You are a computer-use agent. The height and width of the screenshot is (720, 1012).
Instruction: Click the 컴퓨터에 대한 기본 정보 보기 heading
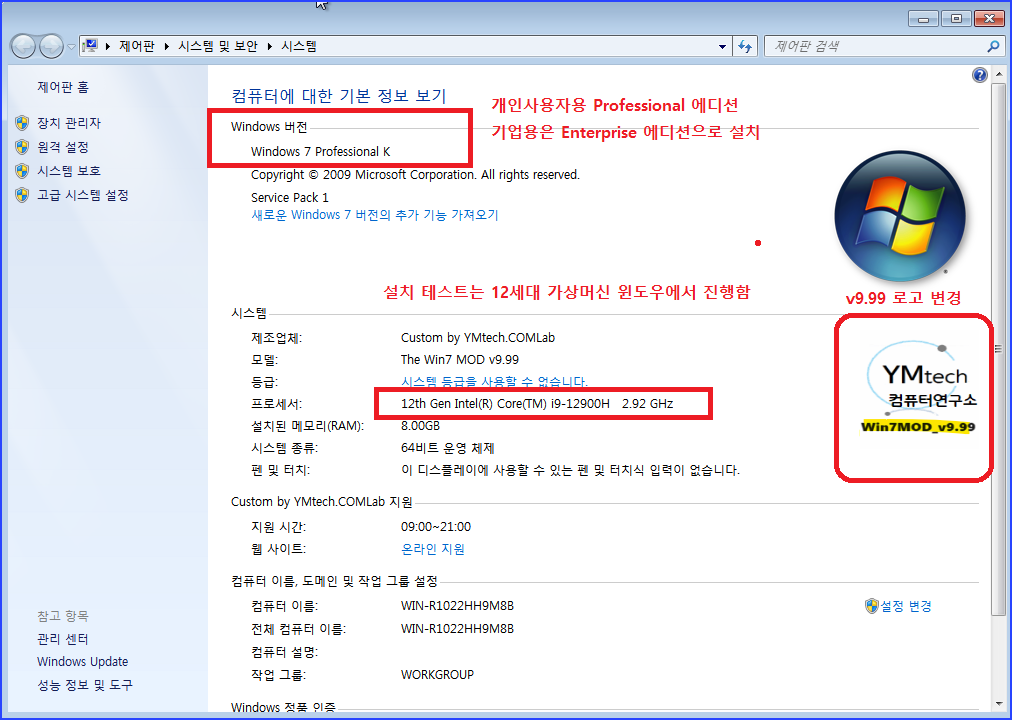pyautogui.click(x=339, y=95)
